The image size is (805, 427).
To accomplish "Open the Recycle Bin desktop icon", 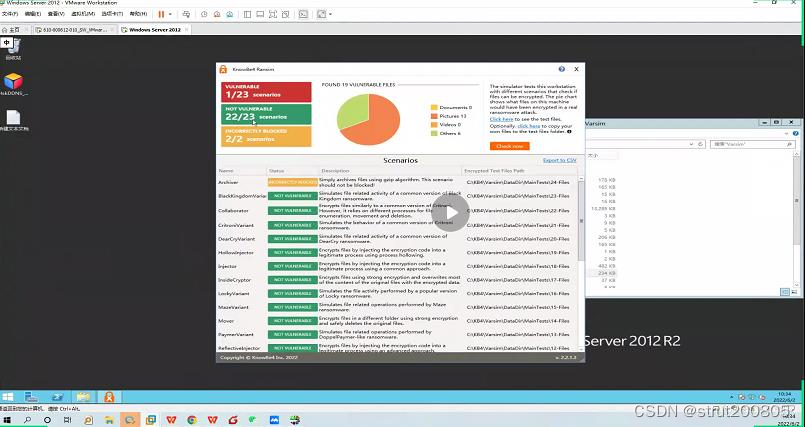I will click(12, 46).
